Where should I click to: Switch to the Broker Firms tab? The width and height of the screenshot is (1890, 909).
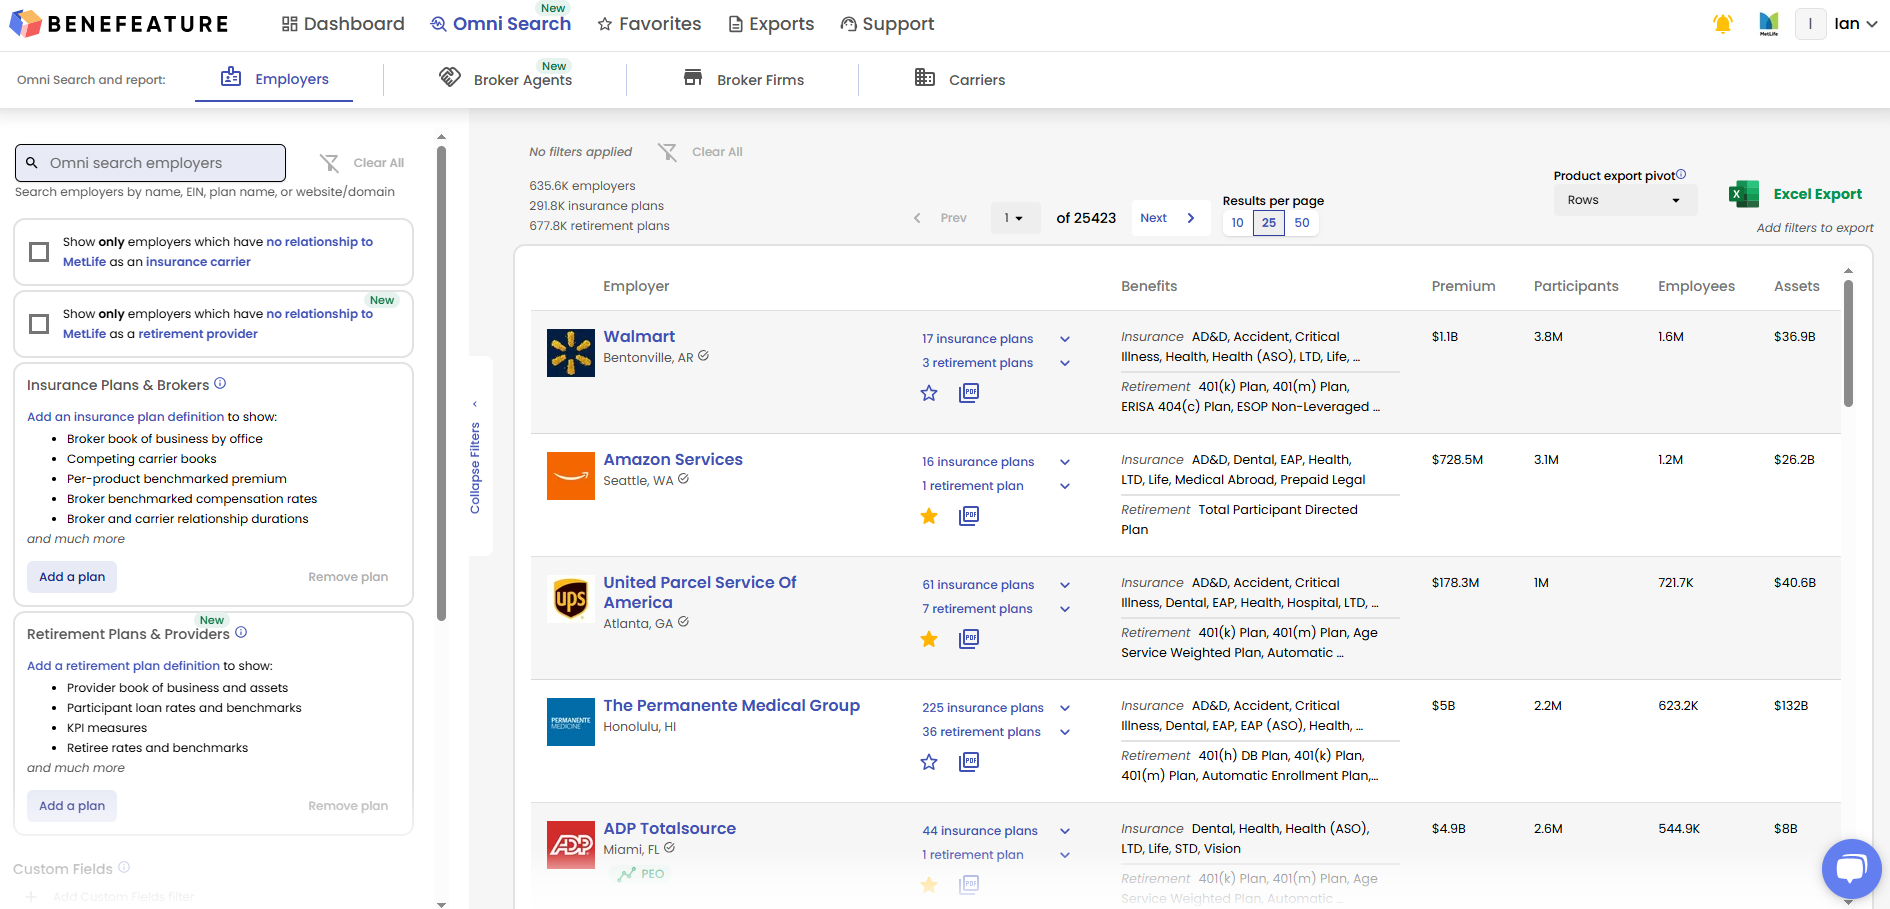click(x=743, y=79)
